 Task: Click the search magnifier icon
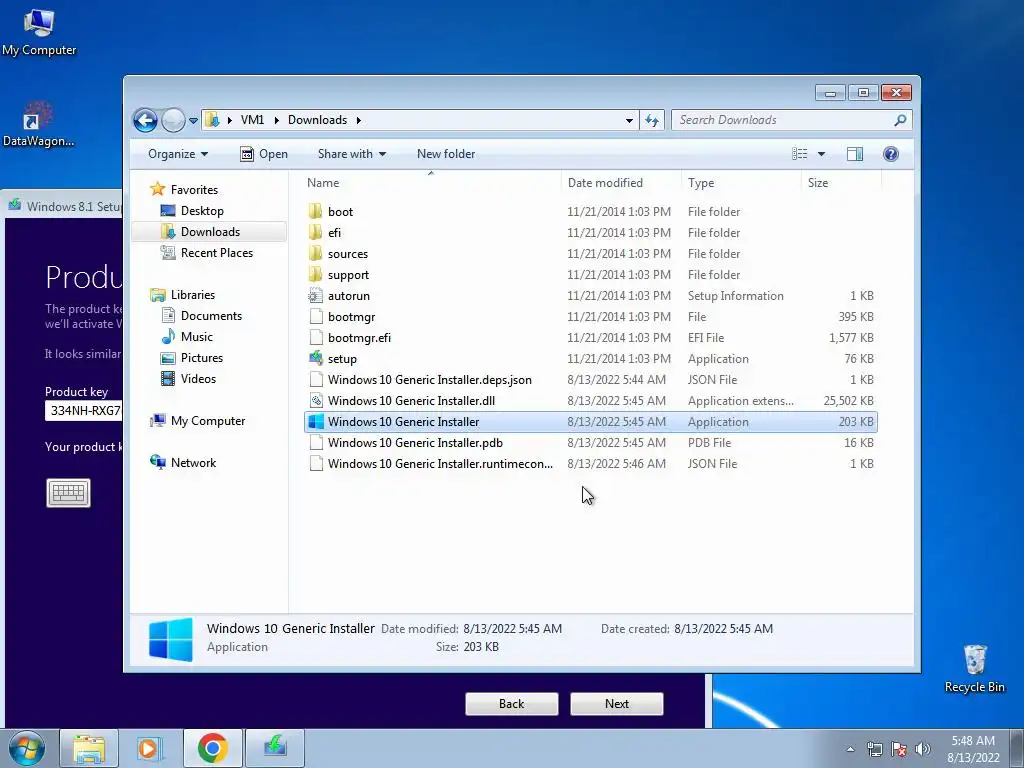pyautogui.click(x=901, y=120)
